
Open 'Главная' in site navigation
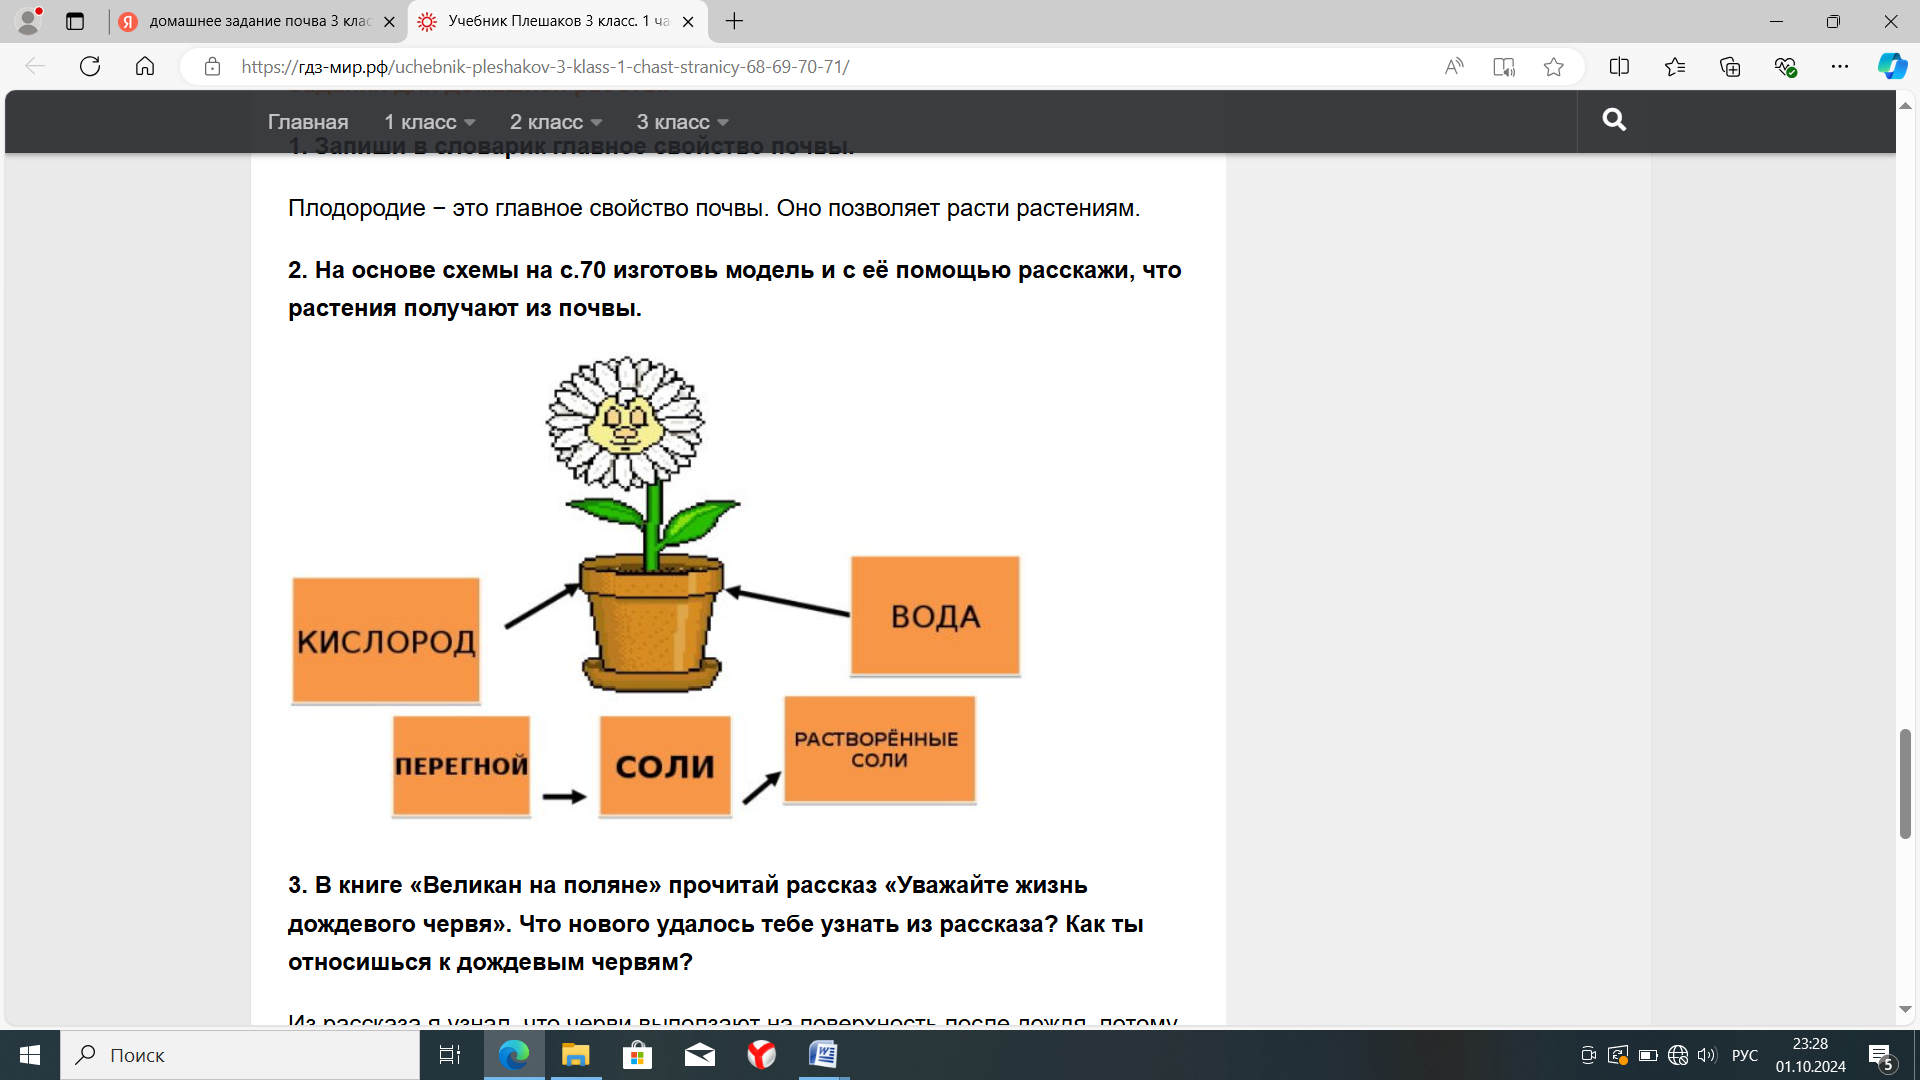pos(308,122)
